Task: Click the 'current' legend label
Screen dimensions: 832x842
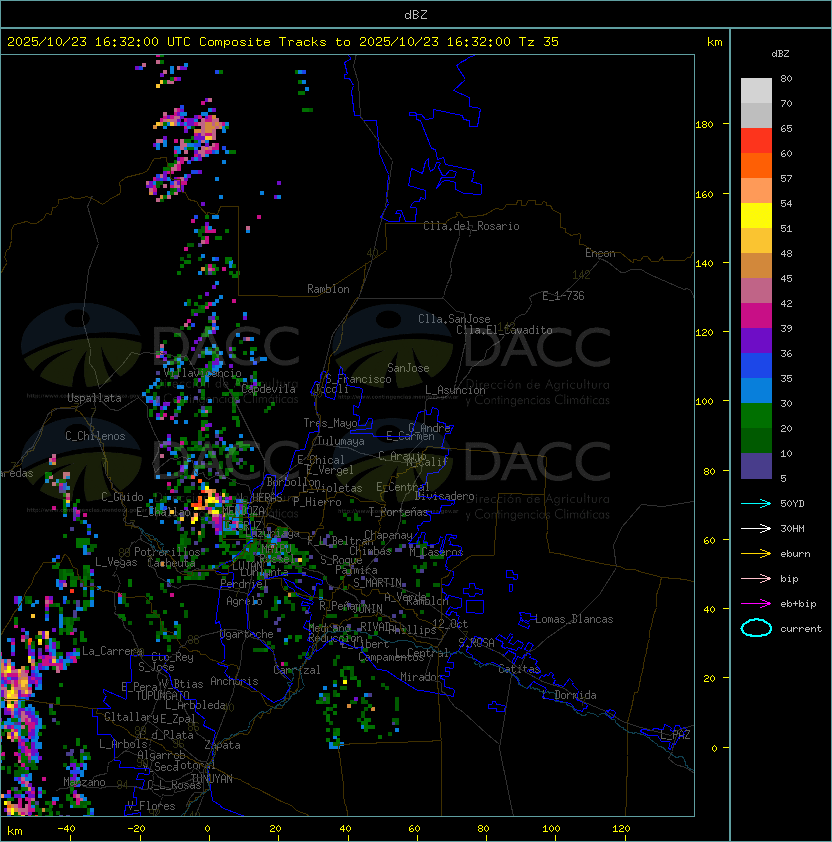Action: (x=801, y=628)
